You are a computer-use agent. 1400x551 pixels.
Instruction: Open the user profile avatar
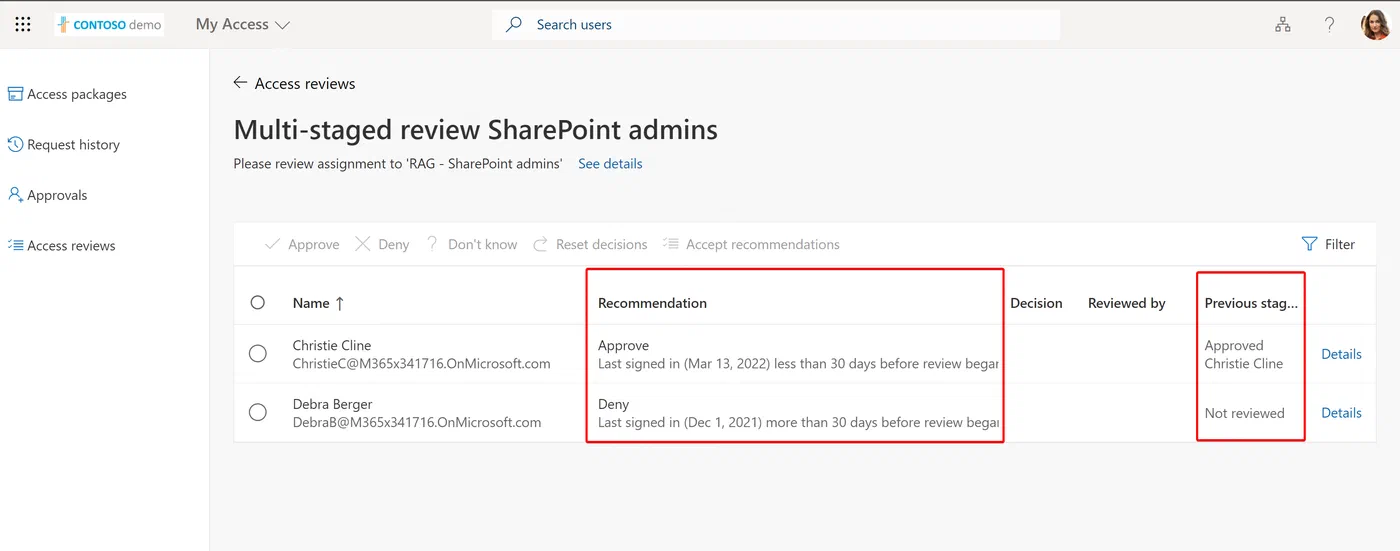pyautogui.click(x=1376, y=24)
